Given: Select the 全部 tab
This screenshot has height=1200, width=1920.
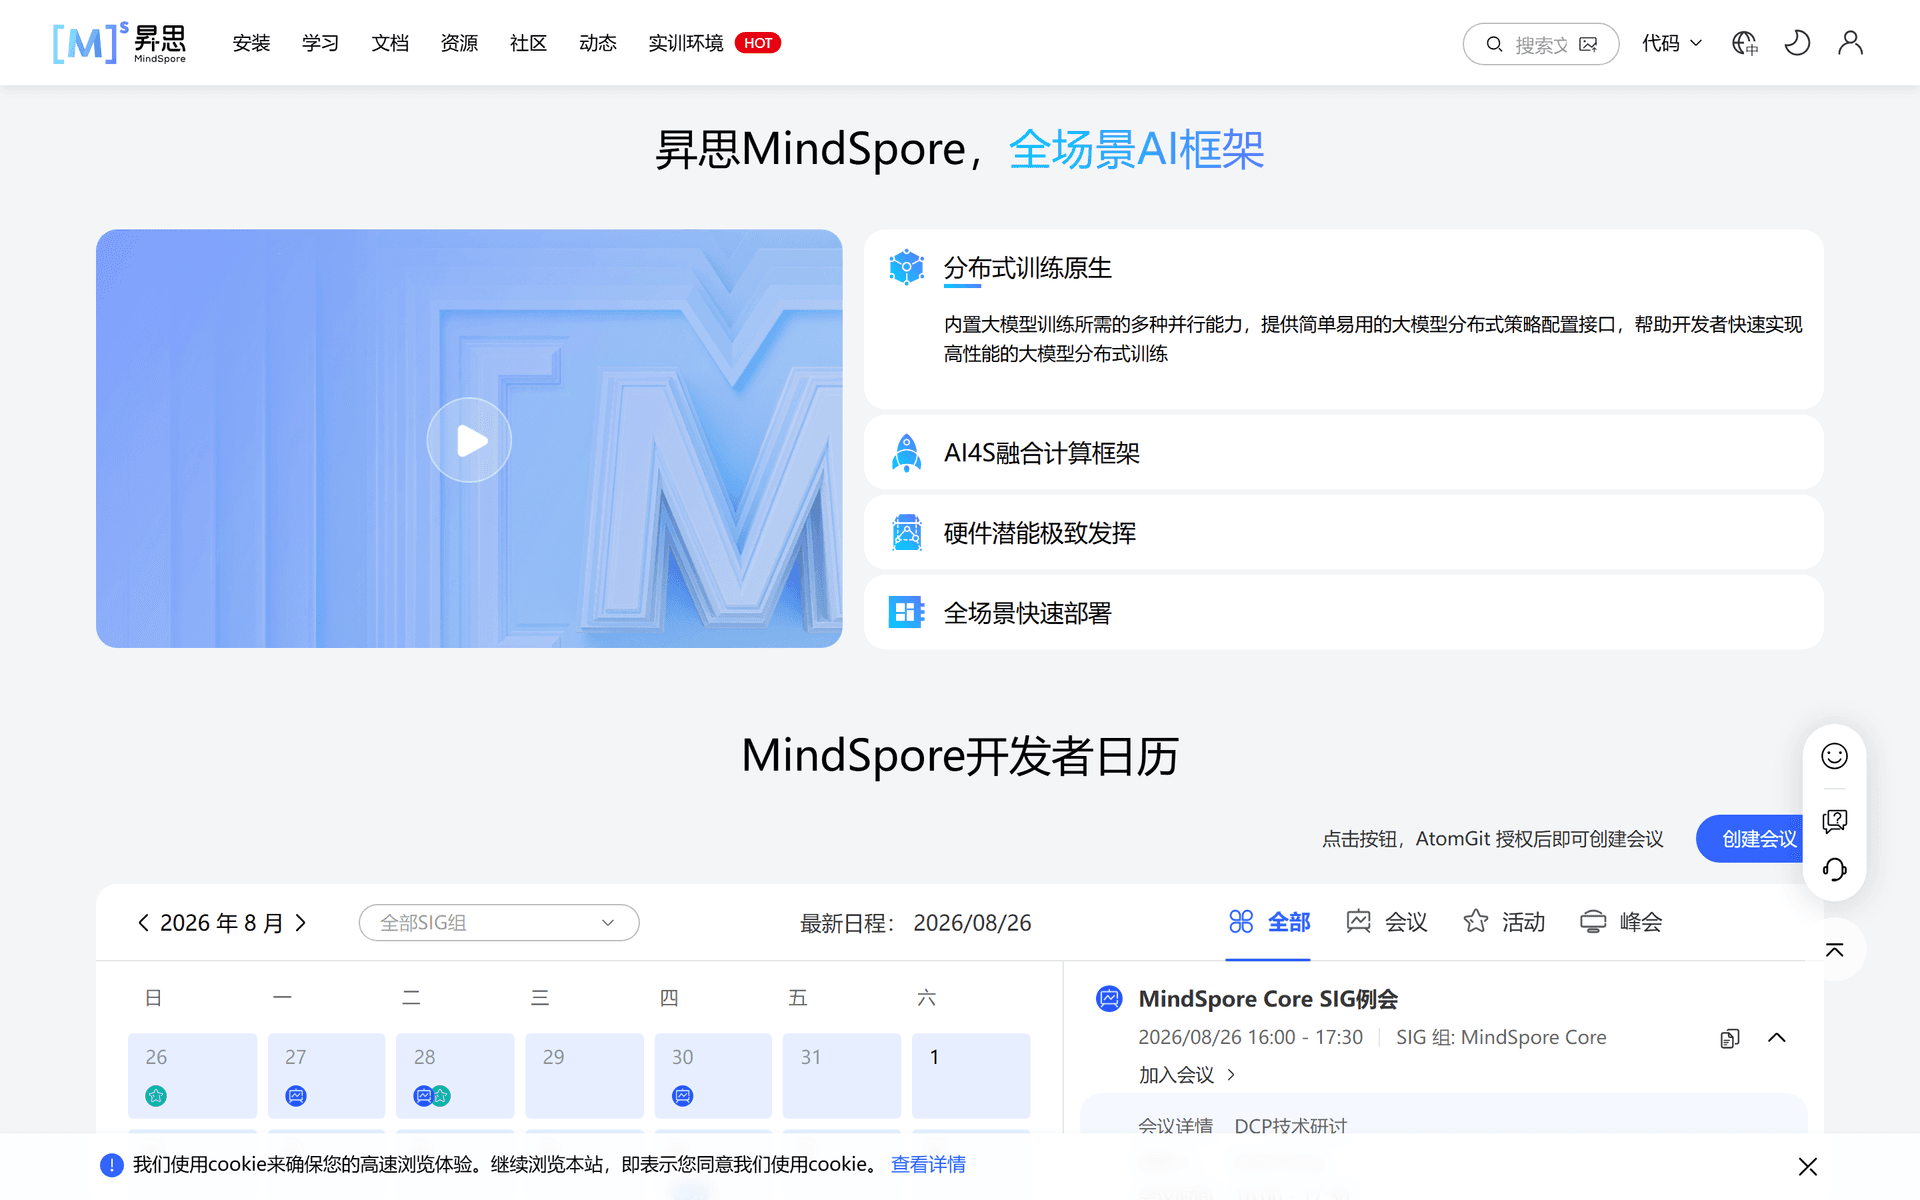Looking at the screenshot, I should coord(1269,922).
